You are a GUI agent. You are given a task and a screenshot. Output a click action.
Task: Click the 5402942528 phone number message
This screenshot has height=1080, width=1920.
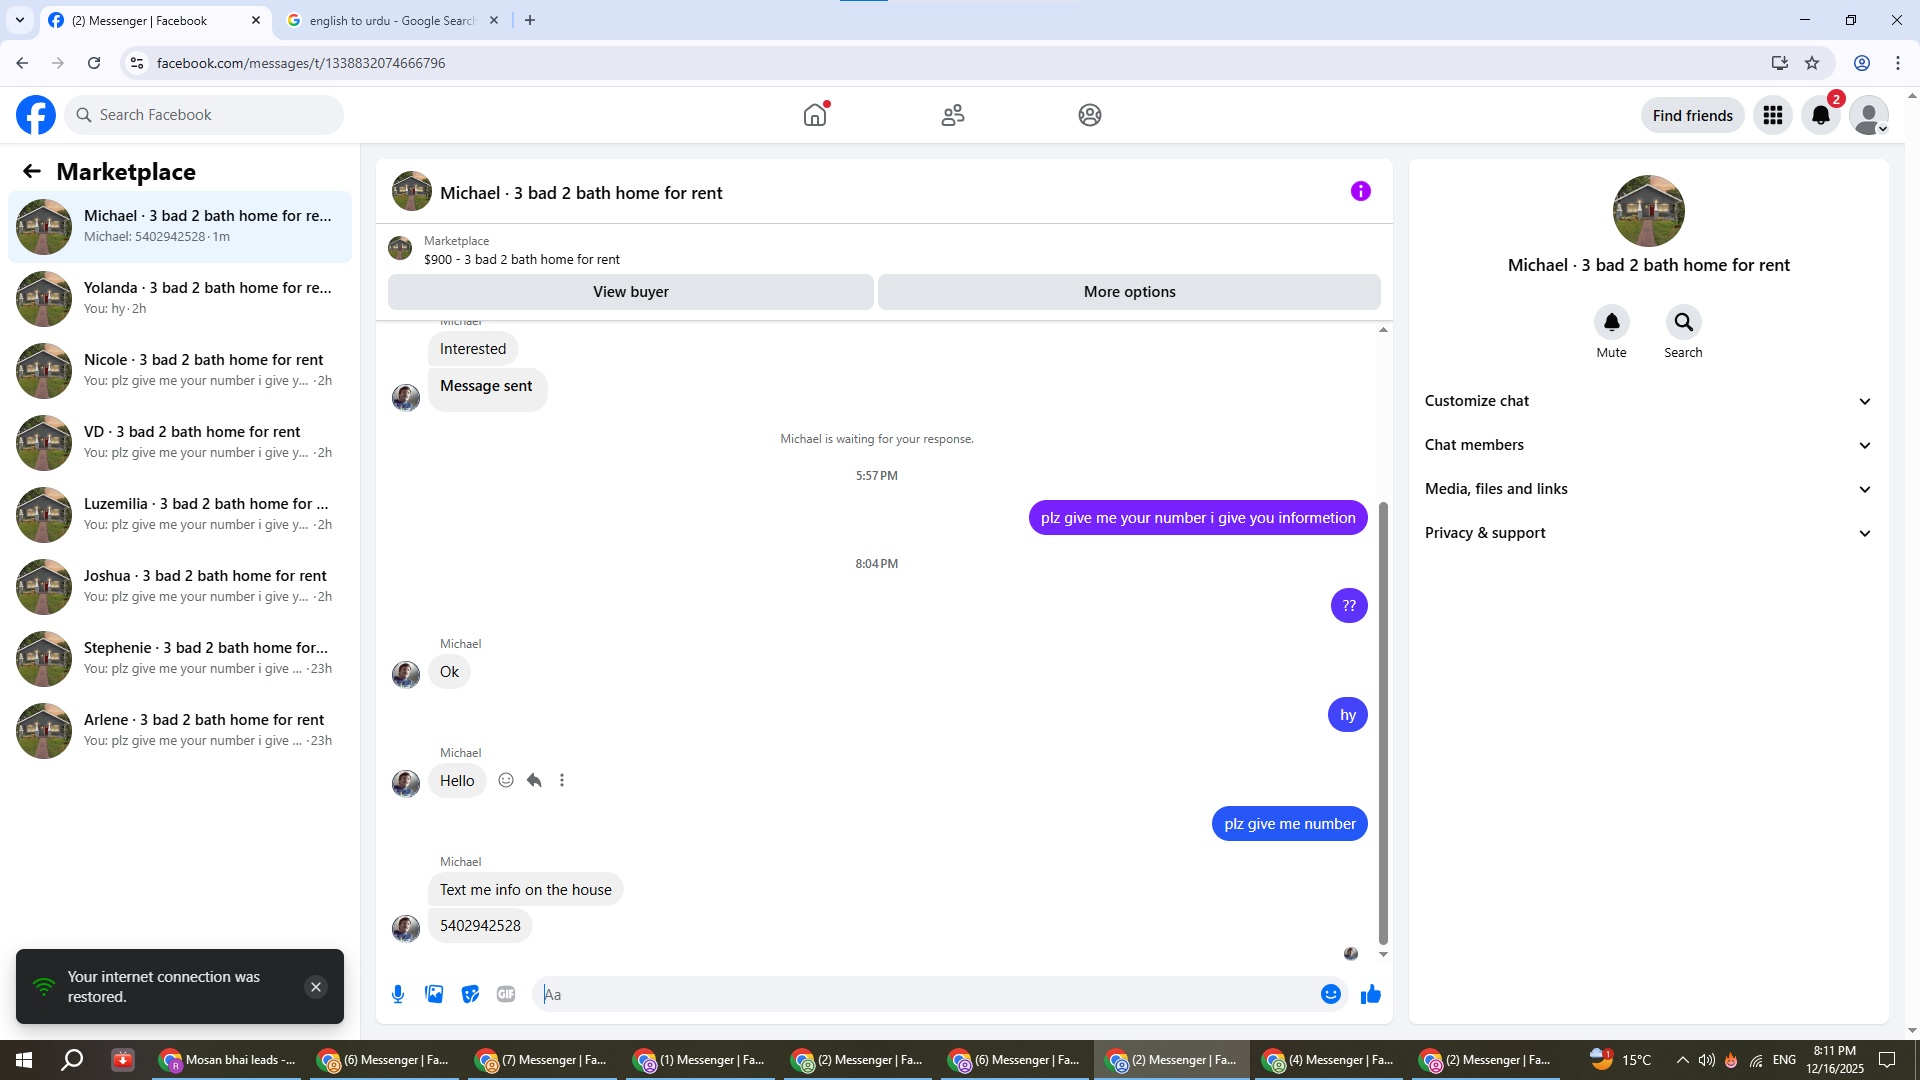point(480,926)
